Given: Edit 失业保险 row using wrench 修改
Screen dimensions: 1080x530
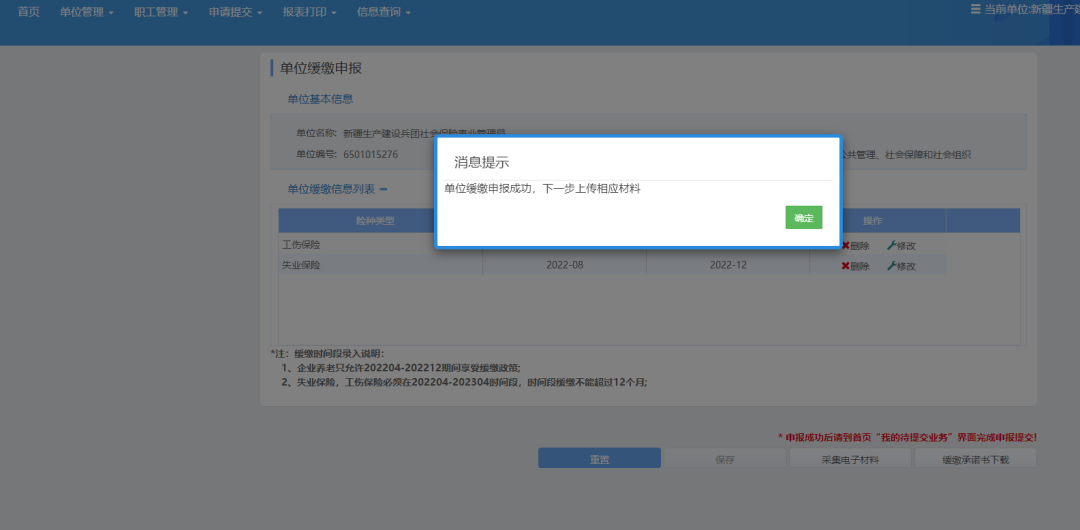Looking at the screenshot, I should click(901, 266).
